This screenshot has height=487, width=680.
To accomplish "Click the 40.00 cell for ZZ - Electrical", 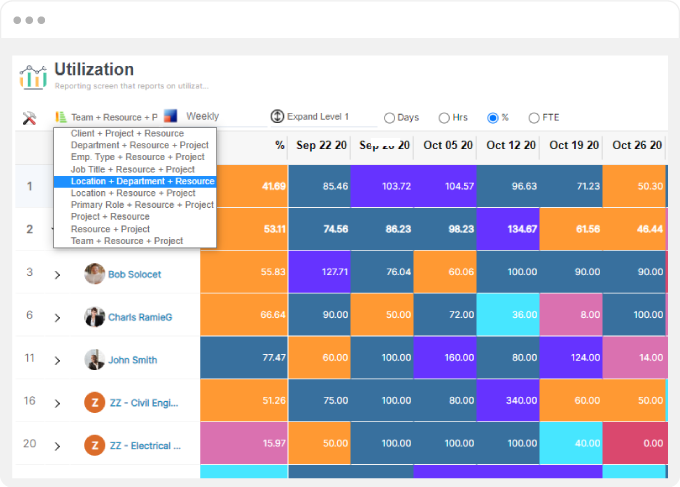I will pos(571,444).
